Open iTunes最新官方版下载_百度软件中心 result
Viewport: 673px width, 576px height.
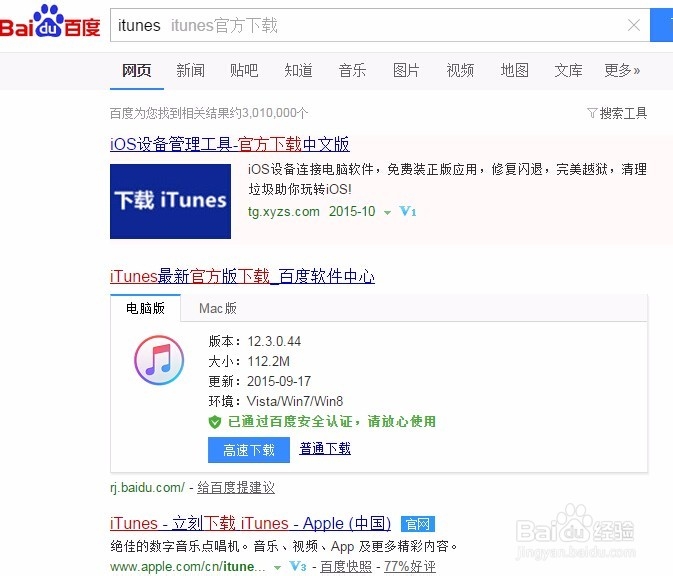[243, 276]
